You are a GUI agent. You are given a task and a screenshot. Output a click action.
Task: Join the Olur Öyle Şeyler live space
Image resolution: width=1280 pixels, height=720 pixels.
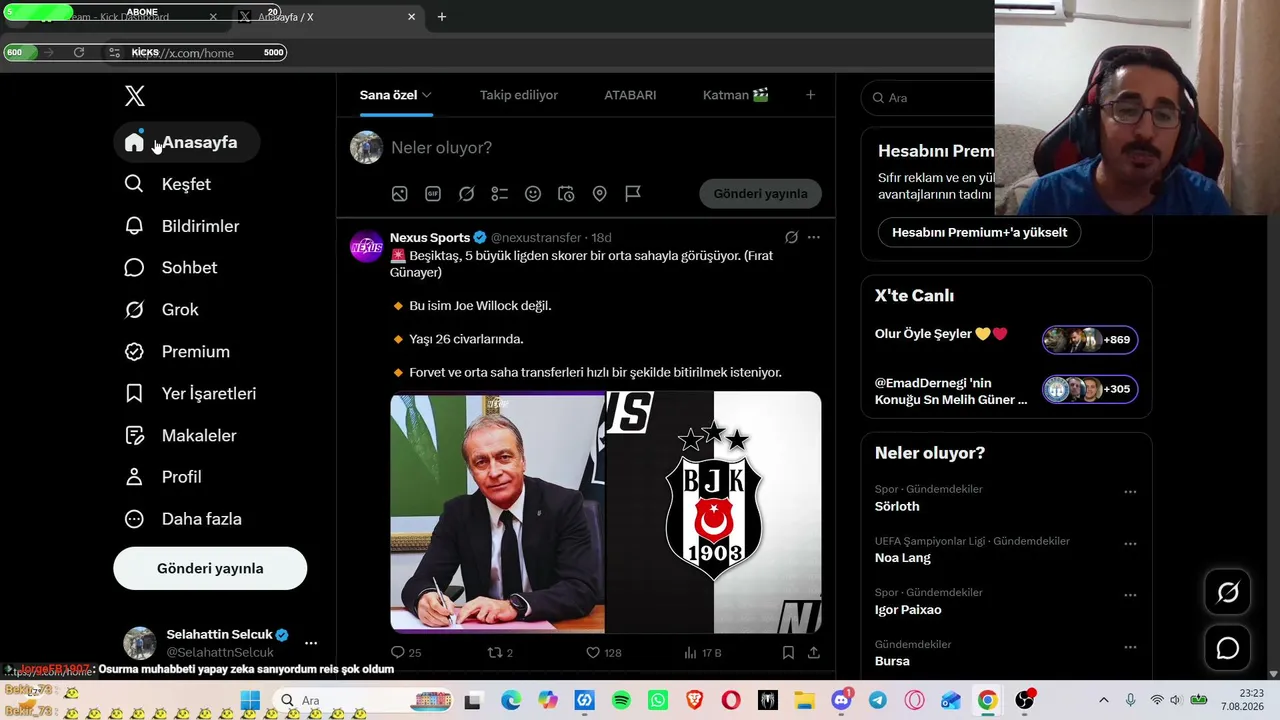pos(1006,339)
